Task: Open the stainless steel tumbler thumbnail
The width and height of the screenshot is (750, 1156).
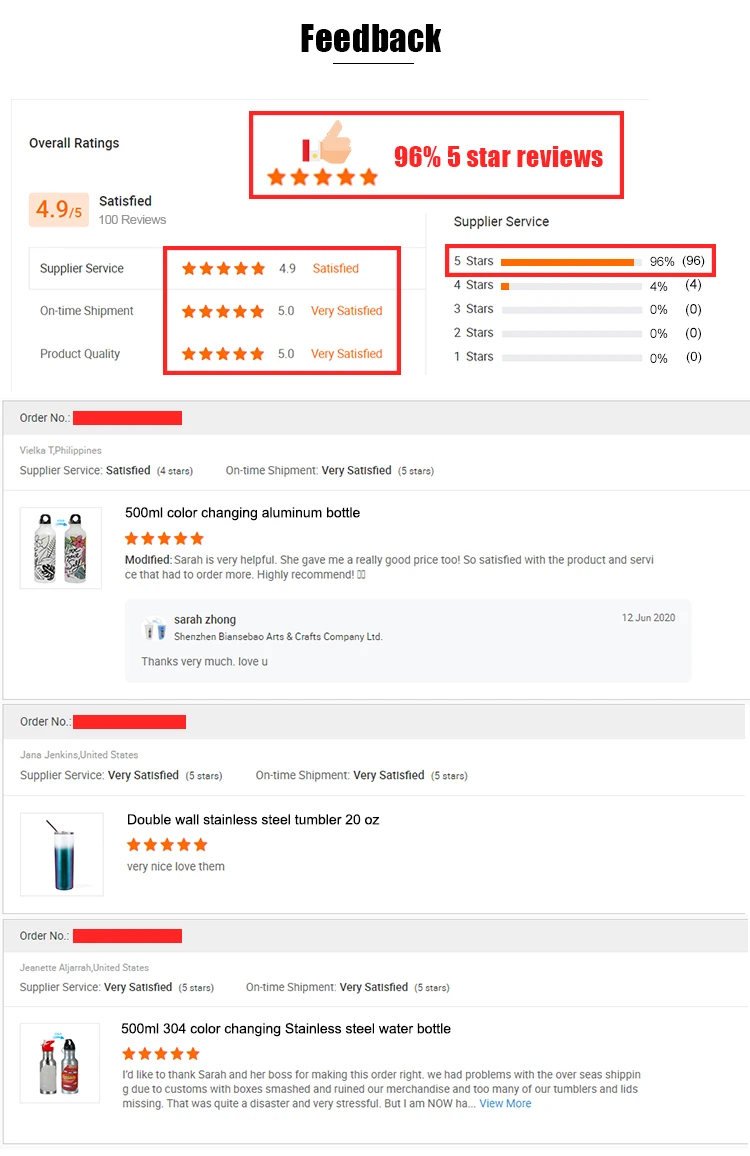Action: (x=61, y=854)
